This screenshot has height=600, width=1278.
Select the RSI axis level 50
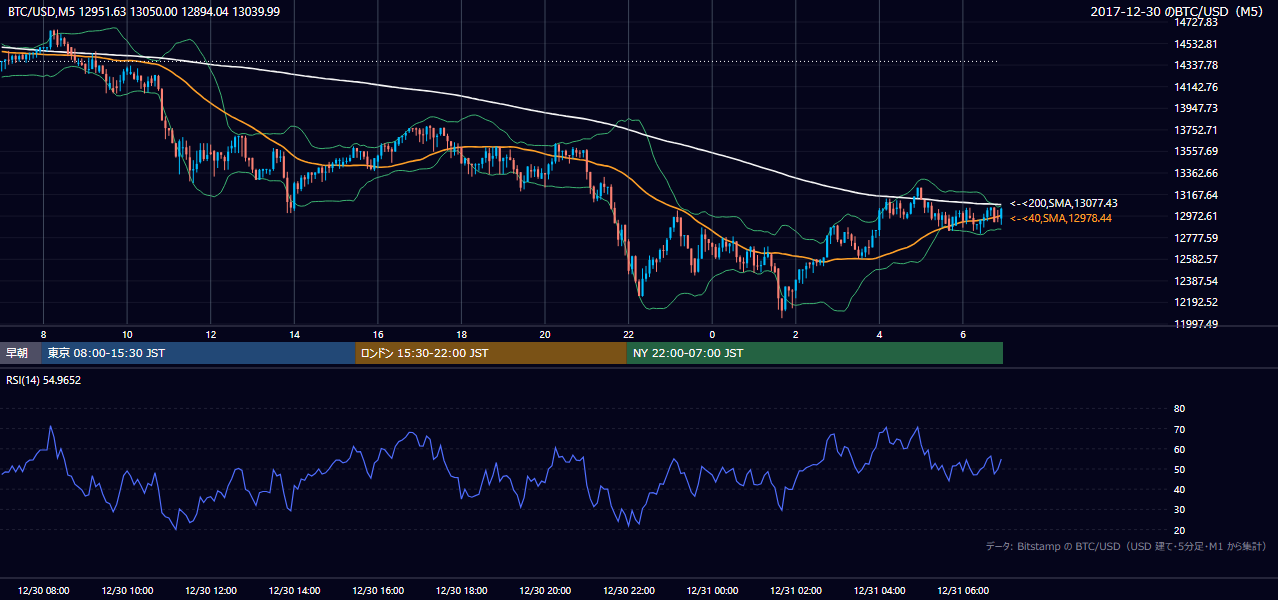[x=1179, y=469]
